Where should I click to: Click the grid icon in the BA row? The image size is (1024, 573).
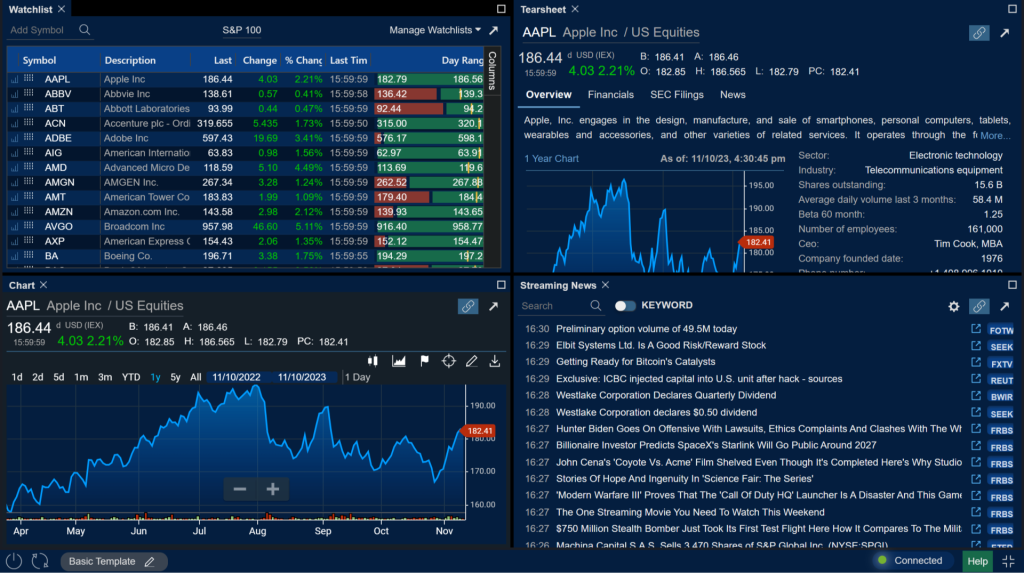point(29,255)
